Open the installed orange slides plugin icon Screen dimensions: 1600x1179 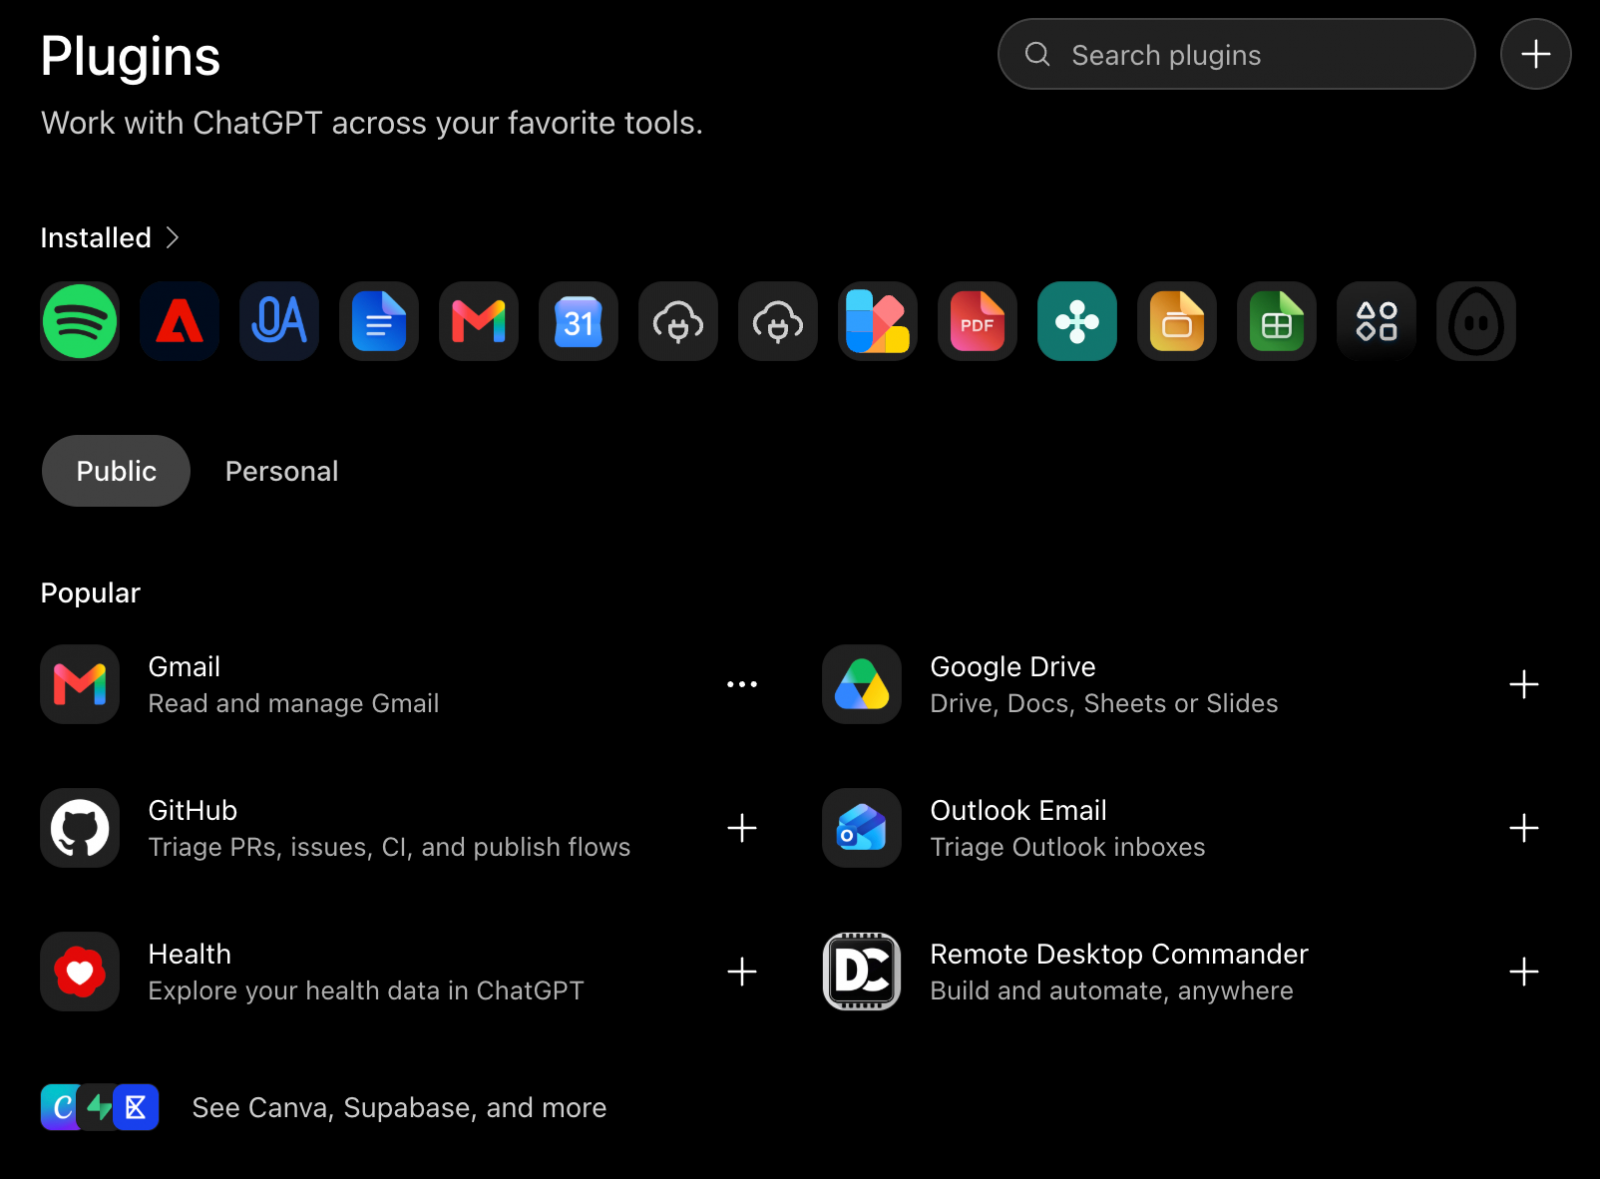pos(1177,321)
